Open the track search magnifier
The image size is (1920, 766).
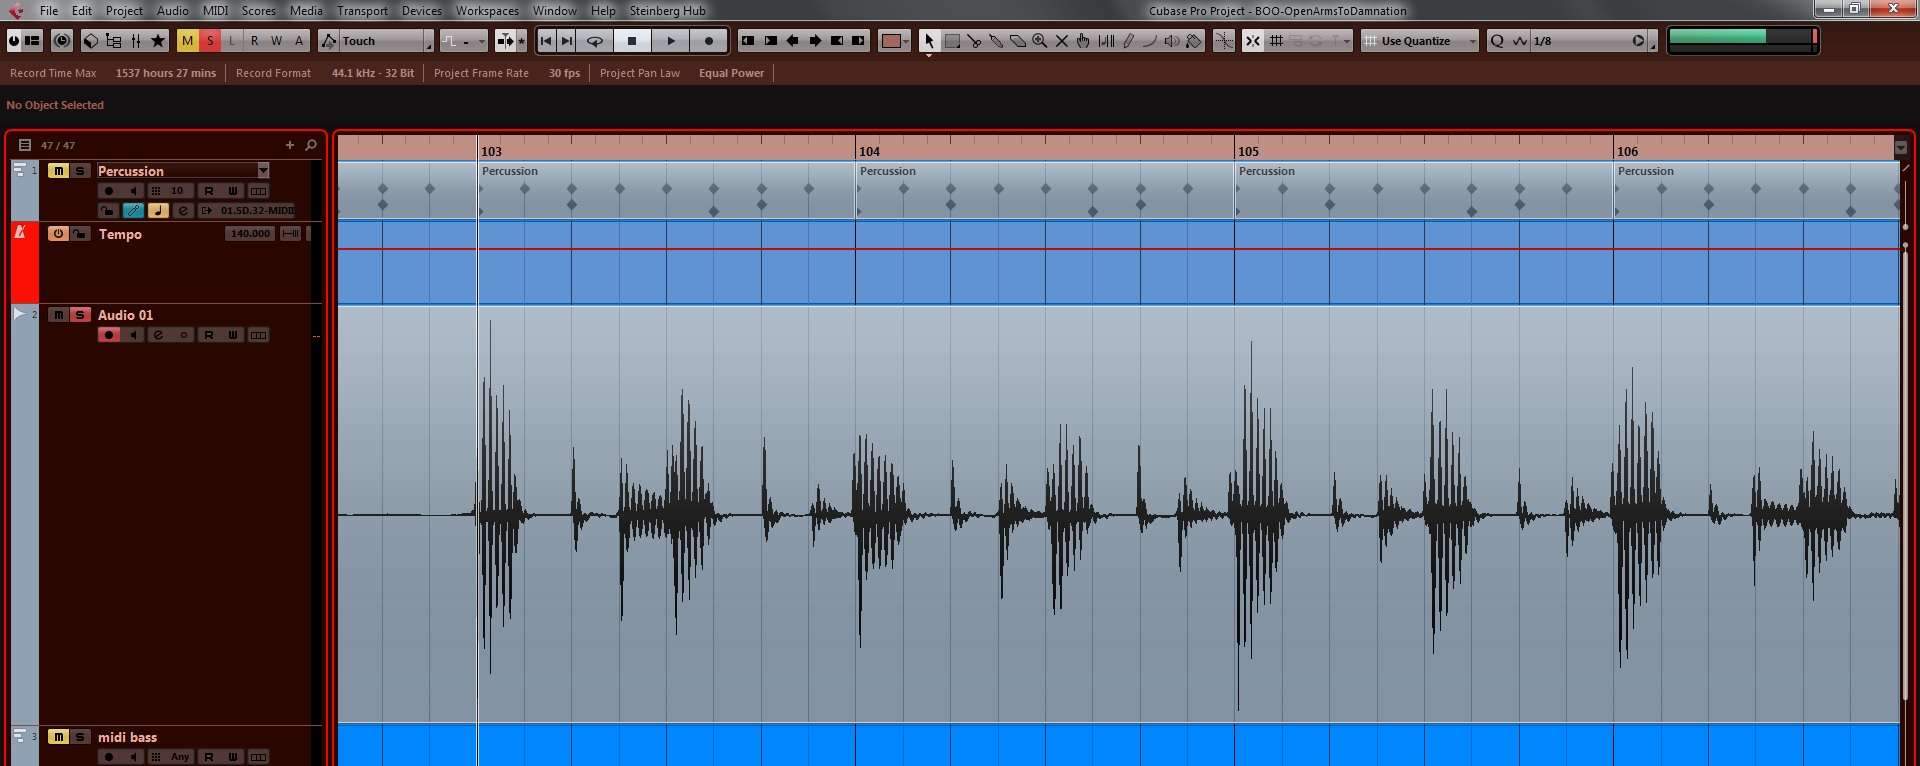pyautogui.click(x=311, y=145)
